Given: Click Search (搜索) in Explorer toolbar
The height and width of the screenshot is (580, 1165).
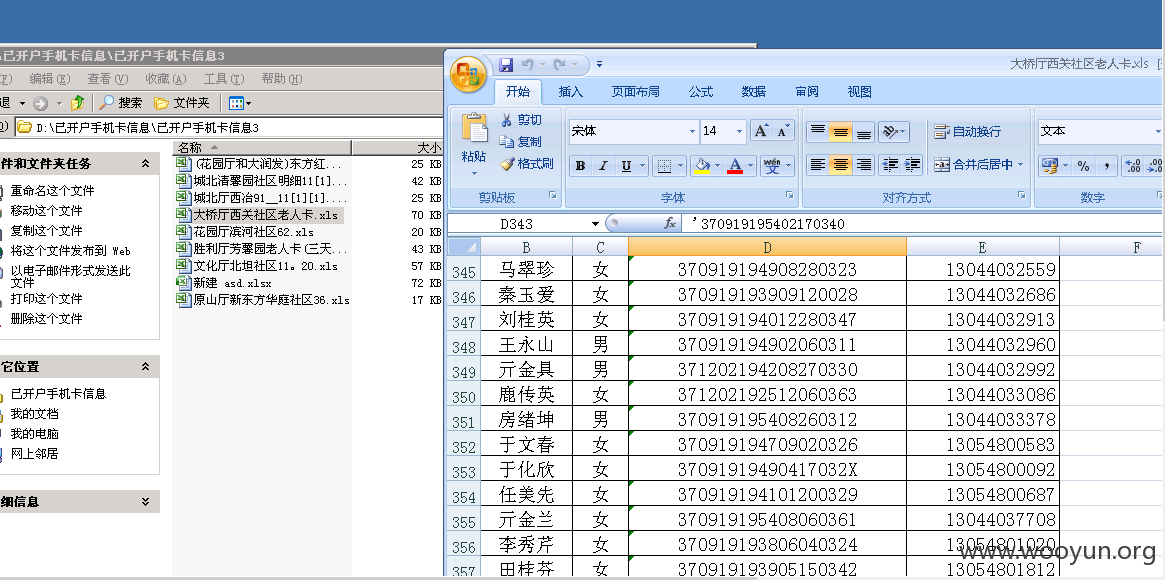Looking at the screenshot, I should pyautogui.click(x=121, y=102).
